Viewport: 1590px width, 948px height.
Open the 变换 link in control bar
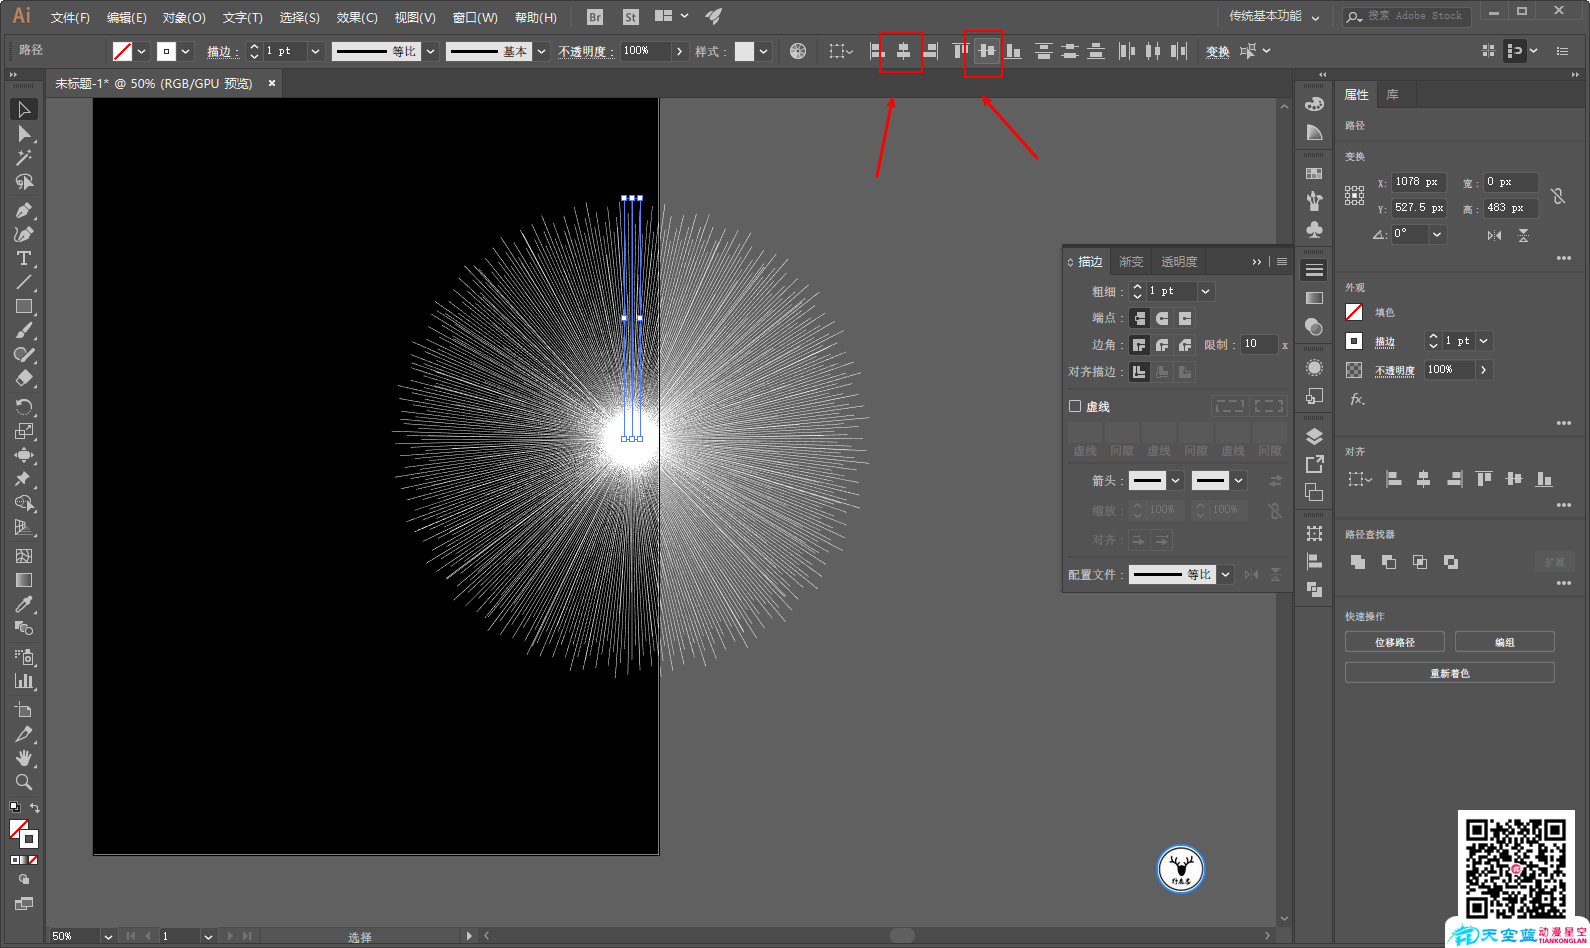click(x=1218, y=52)
